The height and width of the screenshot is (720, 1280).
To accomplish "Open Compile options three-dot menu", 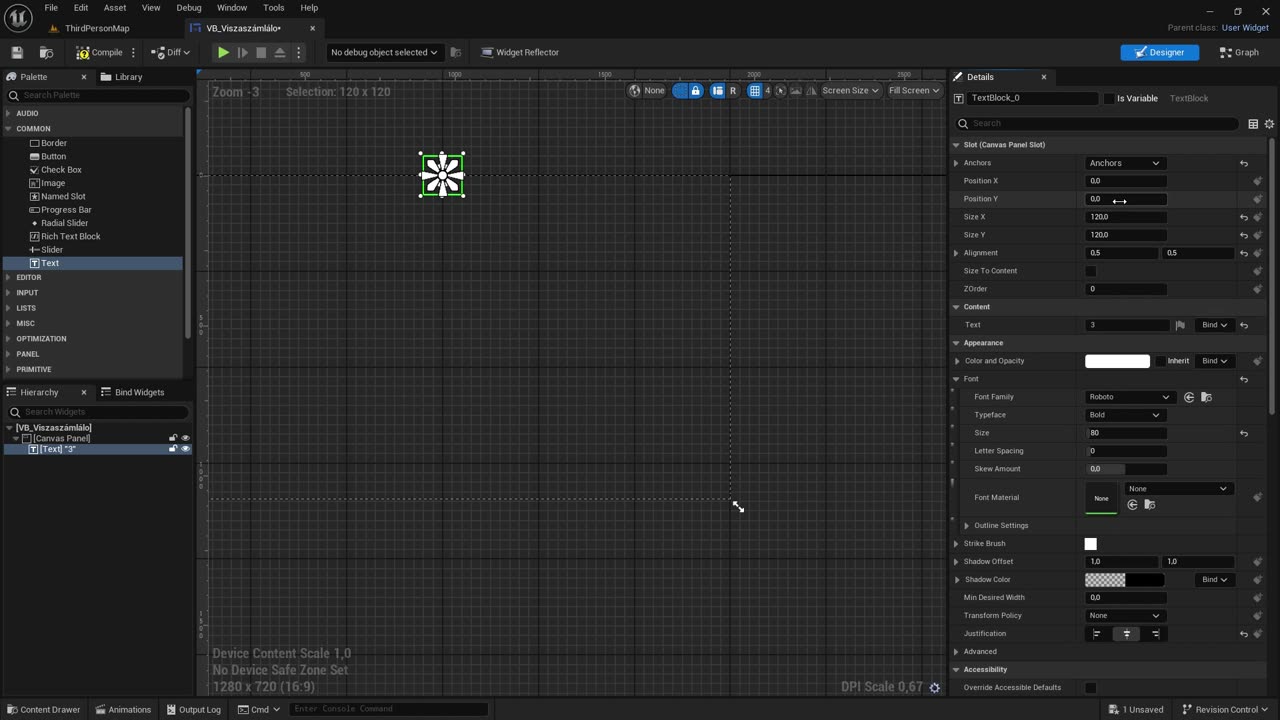I will tap(134, 52).
